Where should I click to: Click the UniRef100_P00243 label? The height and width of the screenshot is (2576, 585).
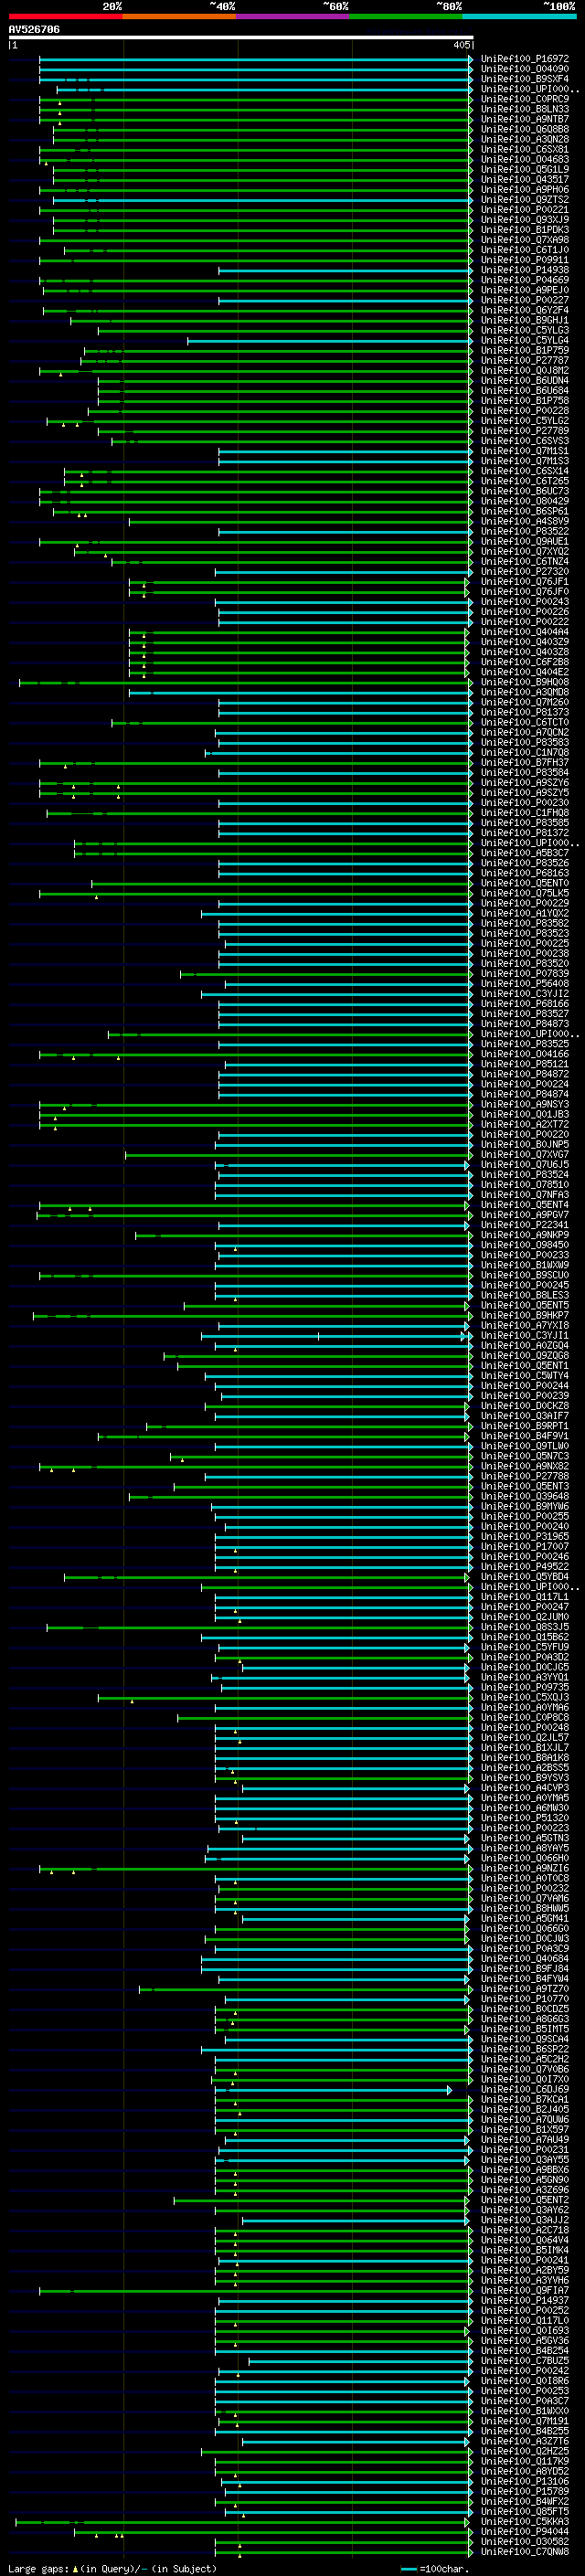525,602
